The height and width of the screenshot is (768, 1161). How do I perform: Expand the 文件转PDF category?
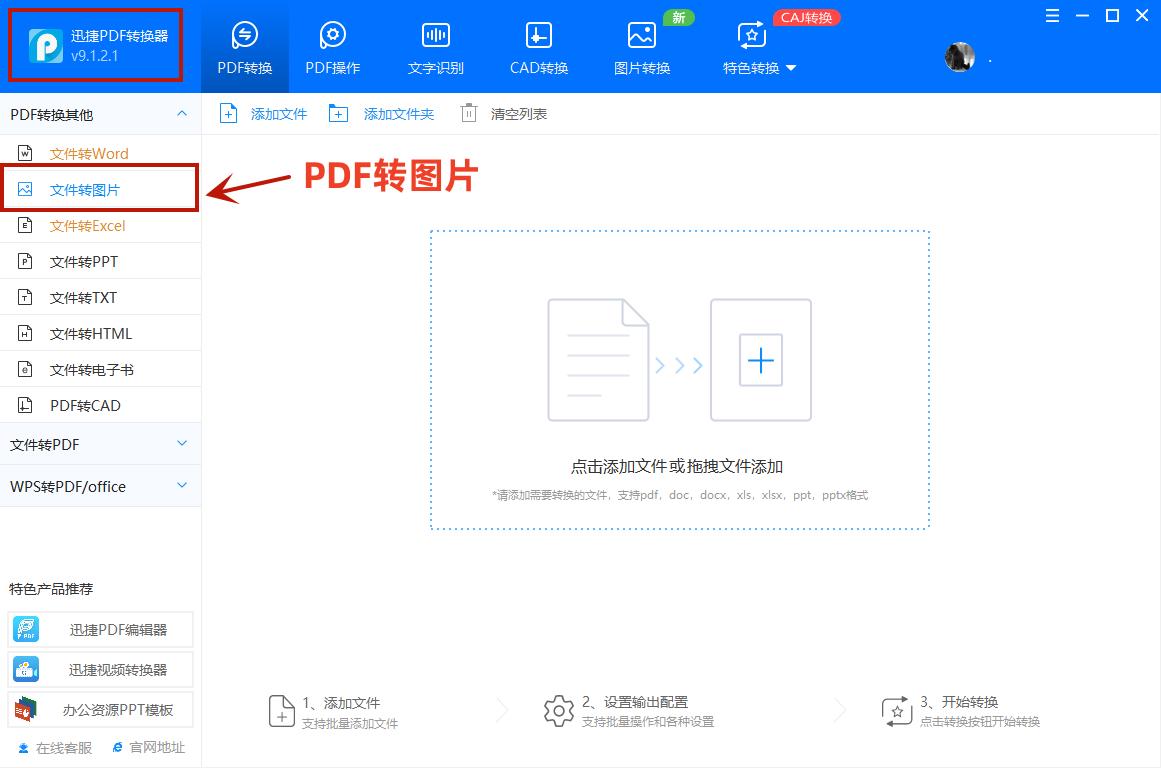pos(100,444)
